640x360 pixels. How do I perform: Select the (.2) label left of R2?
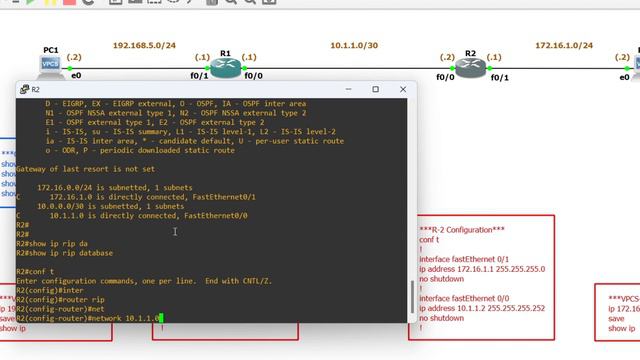tap(447, 57)
